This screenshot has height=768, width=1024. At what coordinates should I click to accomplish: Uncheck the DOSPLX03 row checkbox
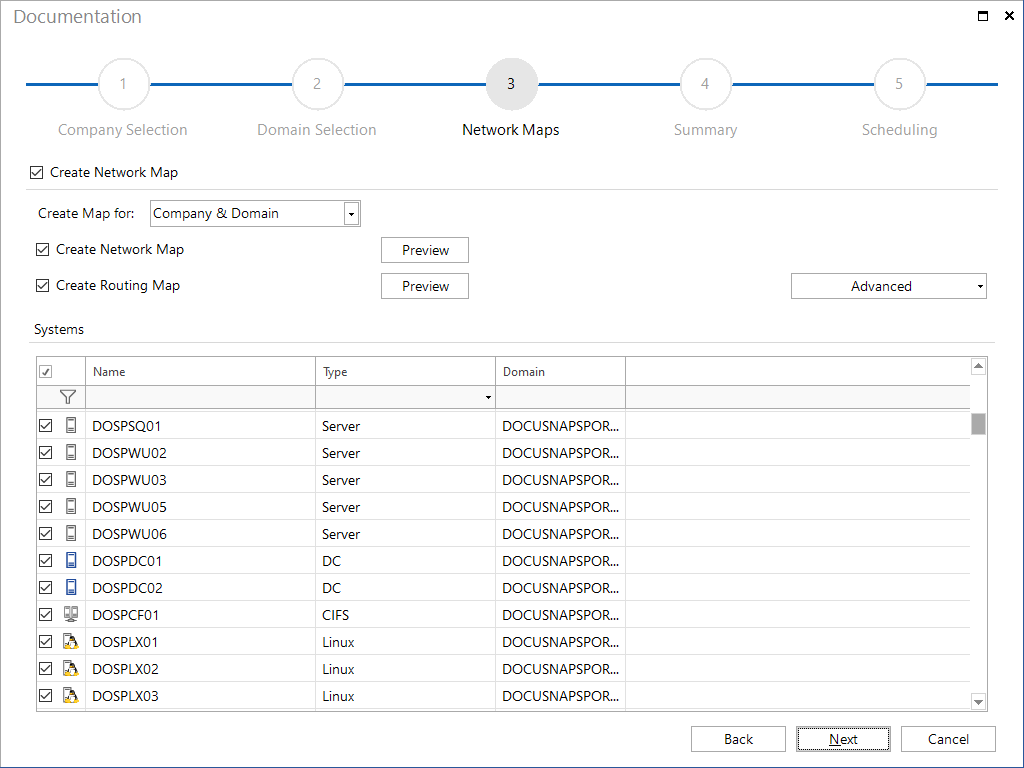pos(46,696)
